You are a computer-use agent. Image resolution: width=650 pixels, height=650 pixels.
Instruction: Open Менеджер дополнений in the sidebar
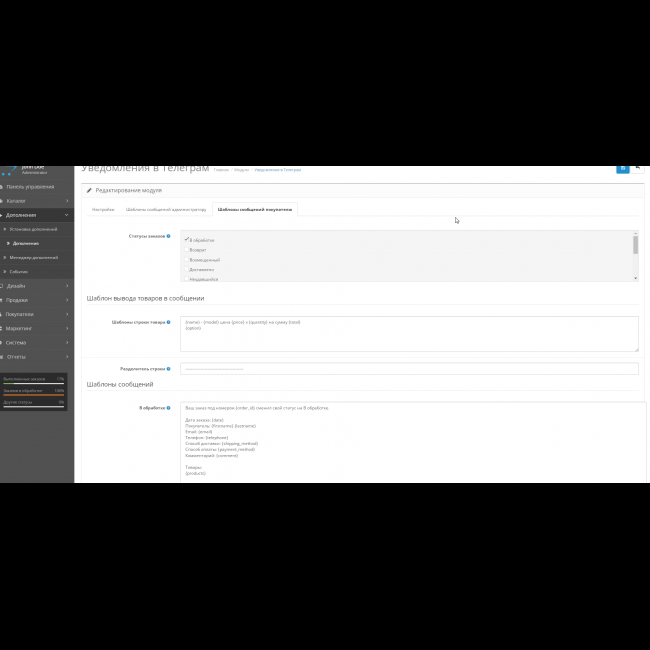[x=33, y=257]
